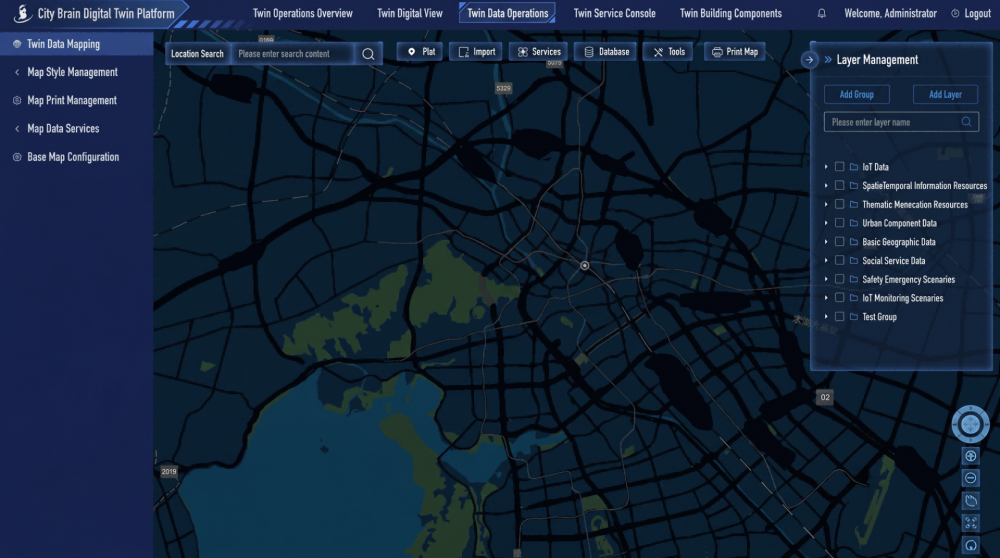Click the Add Layer button
The image size is (1000, 558).
tap(945, 94)
